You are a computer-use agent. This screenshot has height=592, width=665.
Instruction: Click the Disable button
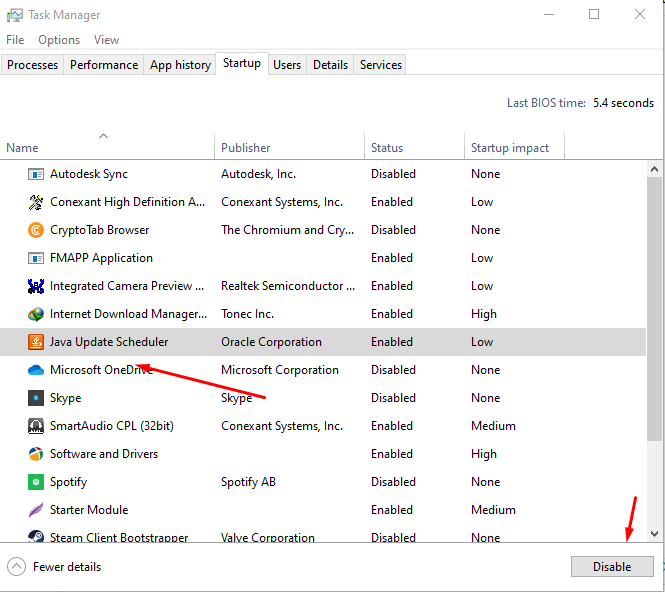tap(612, 567)
